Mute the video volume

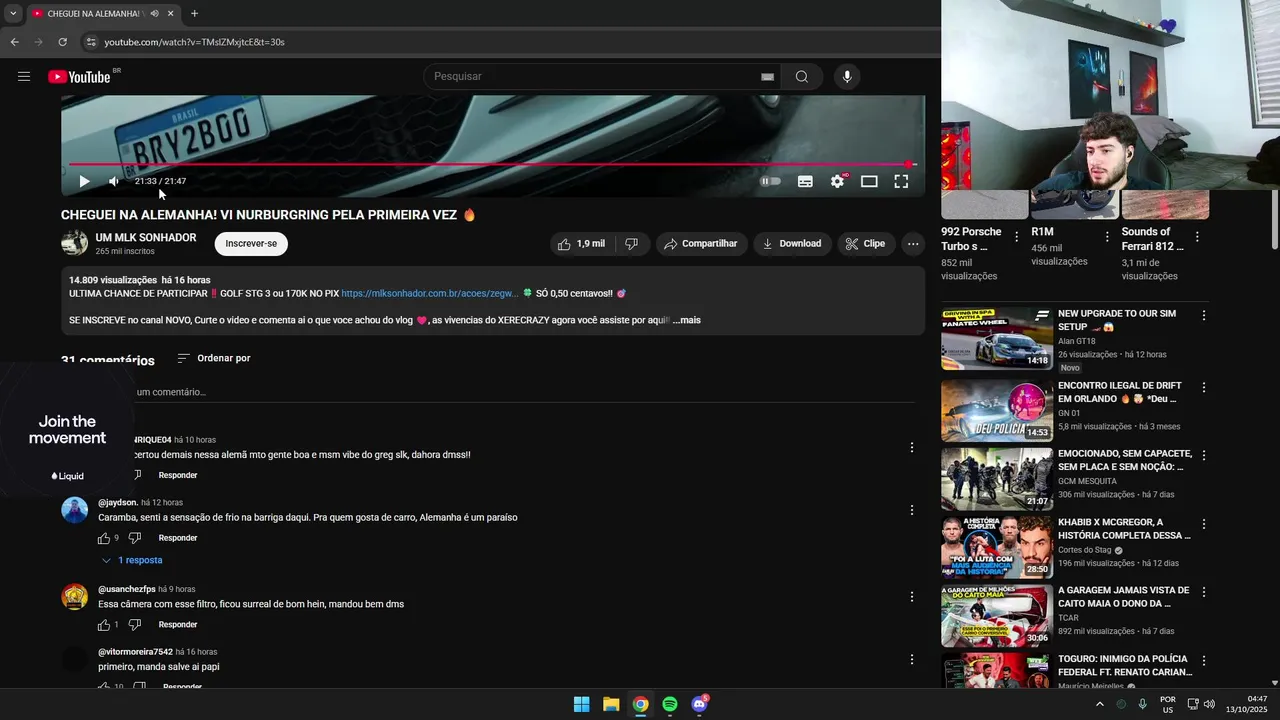click(113, 181)
